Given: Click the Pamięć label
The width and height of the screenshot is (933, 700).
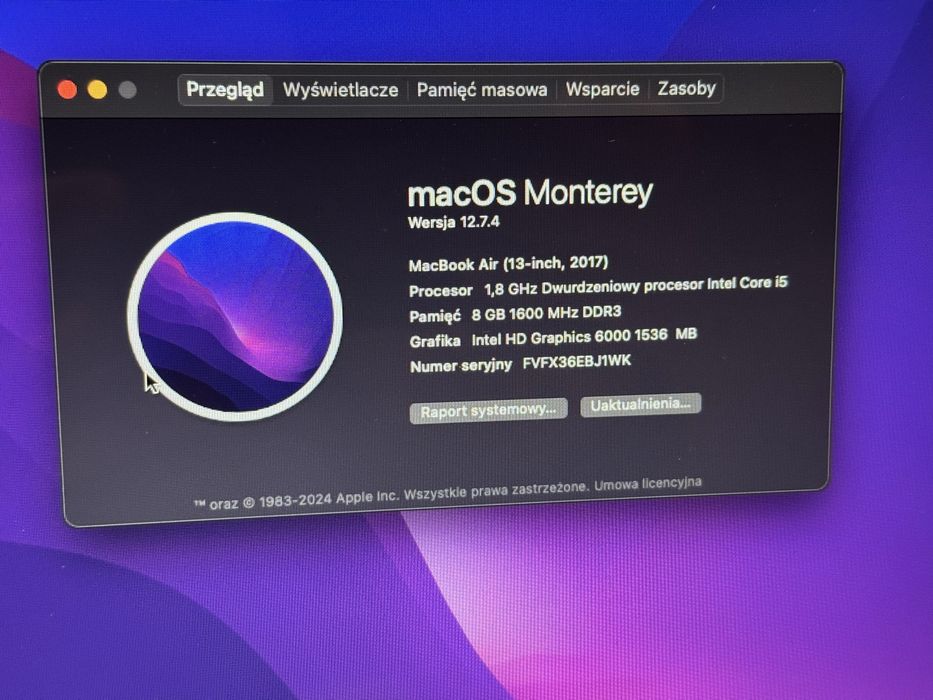Looking at the screenshot, I should click(435, 316).
